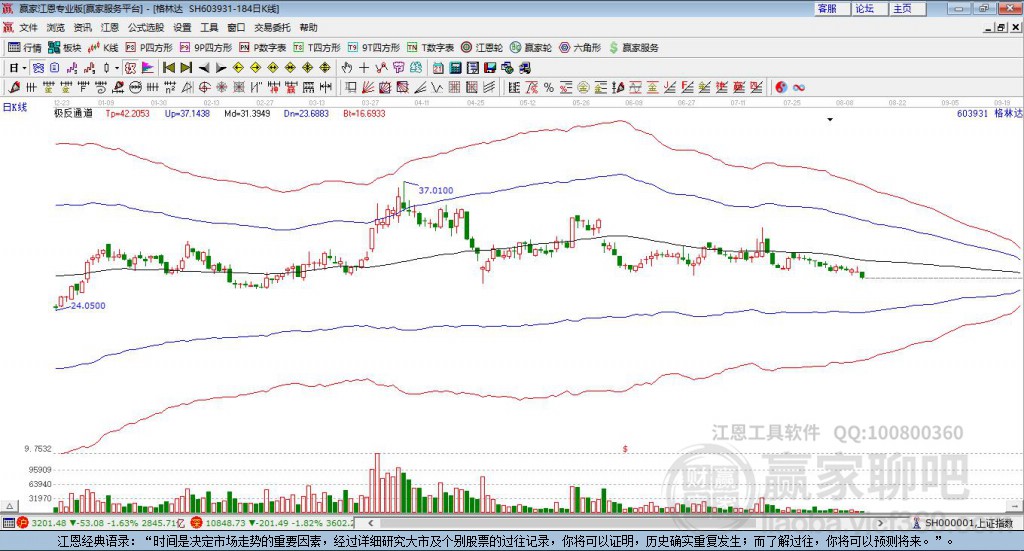This screenshot has width=1024, height=551.
Task: Switch to K线 candlestick chart
Action: pos(103,48)
